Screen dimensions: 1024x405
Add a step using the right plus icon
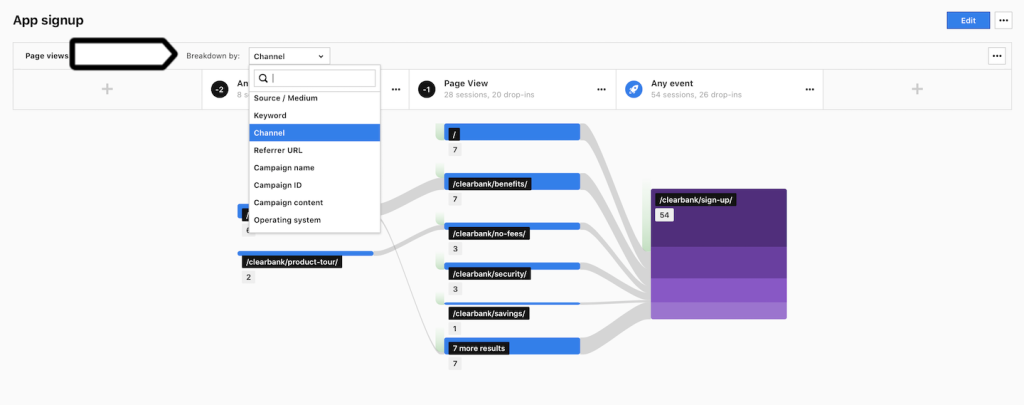click(917, 89)
